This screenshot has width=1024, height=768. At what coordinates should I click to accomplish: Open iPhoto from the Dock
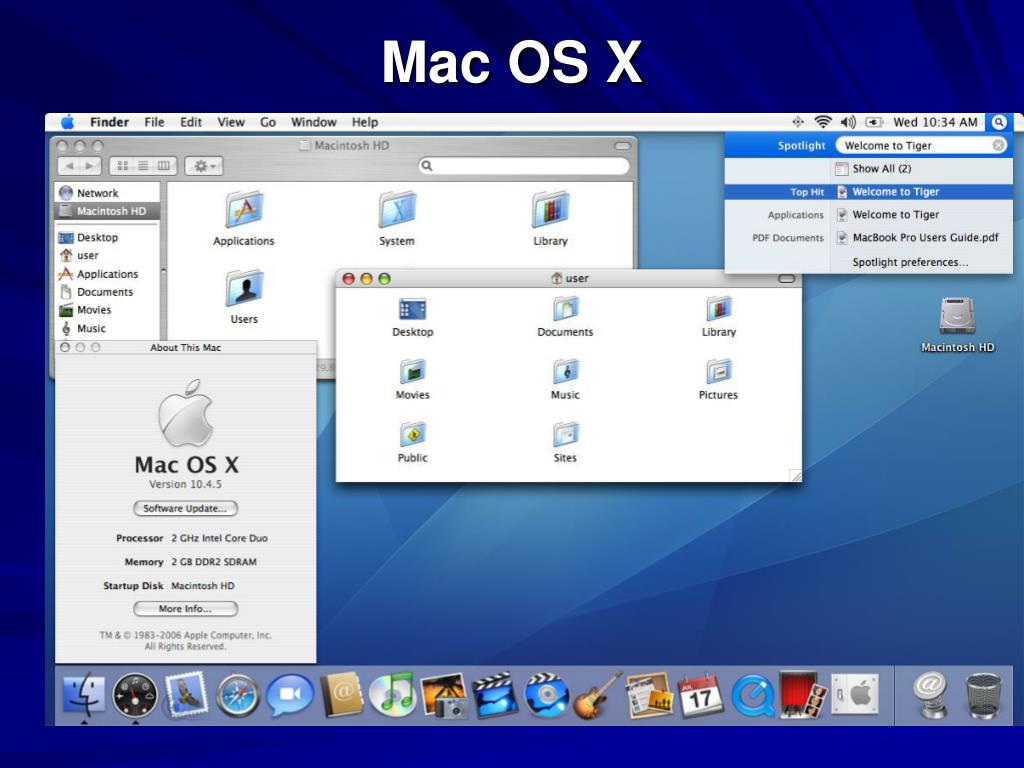pos(444,696)
